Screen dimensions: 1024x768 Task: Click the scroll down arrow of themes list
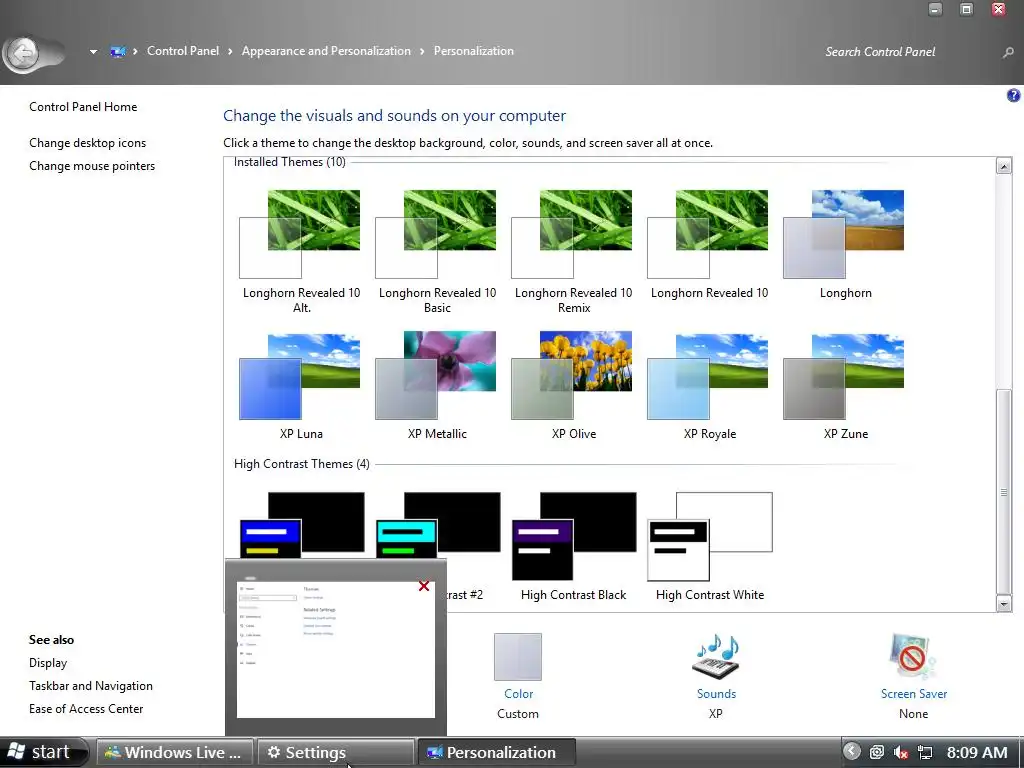(1004, 604)
